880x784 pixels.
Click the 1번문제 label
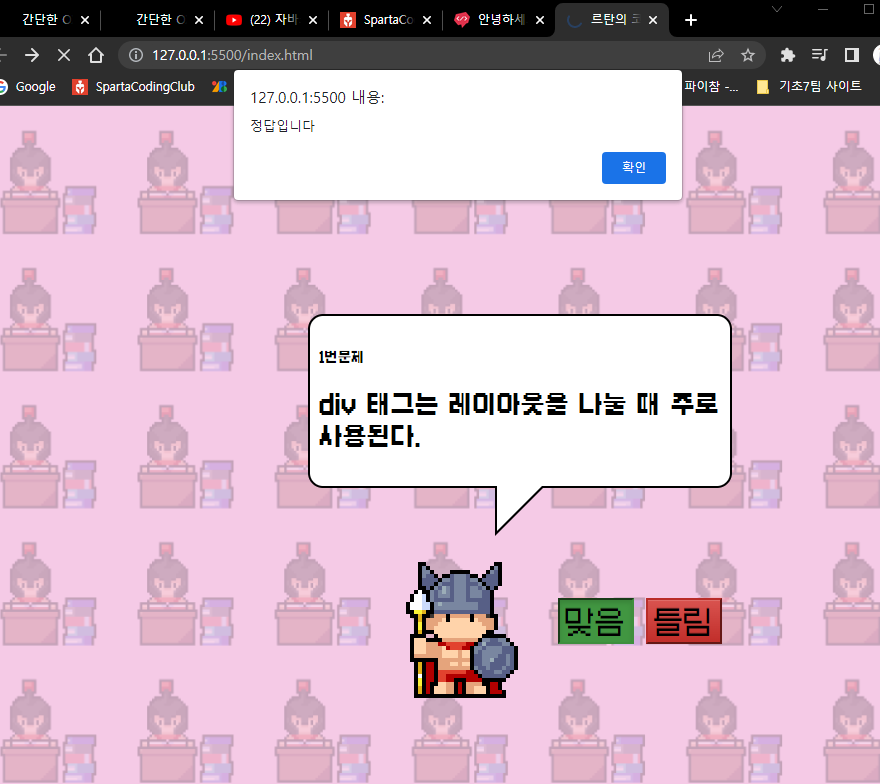click(x=341, y=357)
